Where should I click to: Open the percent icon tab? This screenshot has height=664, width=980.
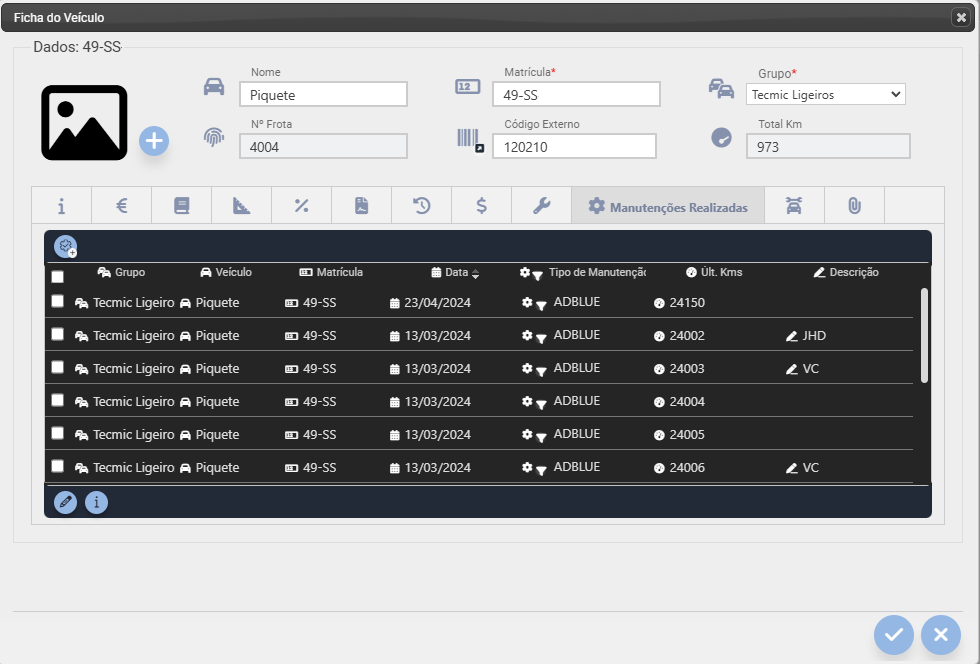pos(302,205)
